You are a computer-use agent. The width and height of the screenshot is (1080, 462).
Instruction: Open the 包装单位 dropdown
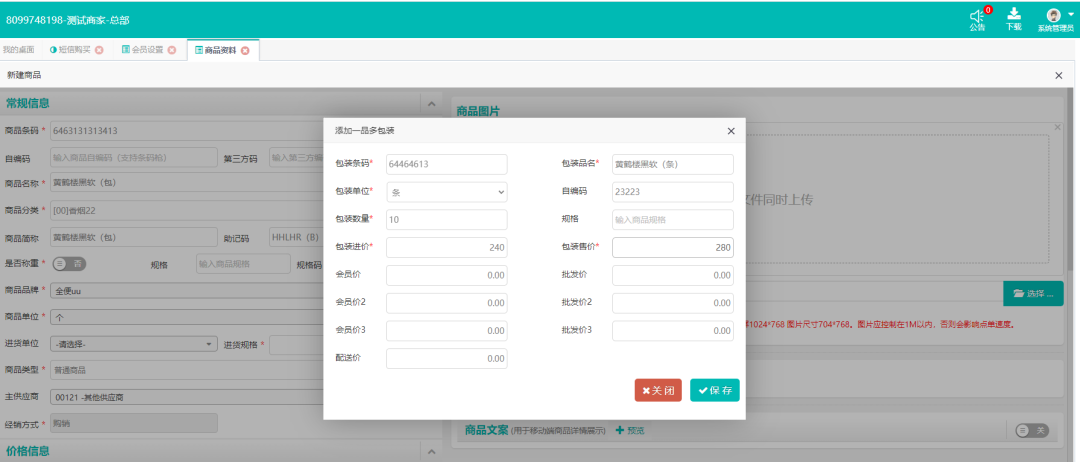[446, 192]
